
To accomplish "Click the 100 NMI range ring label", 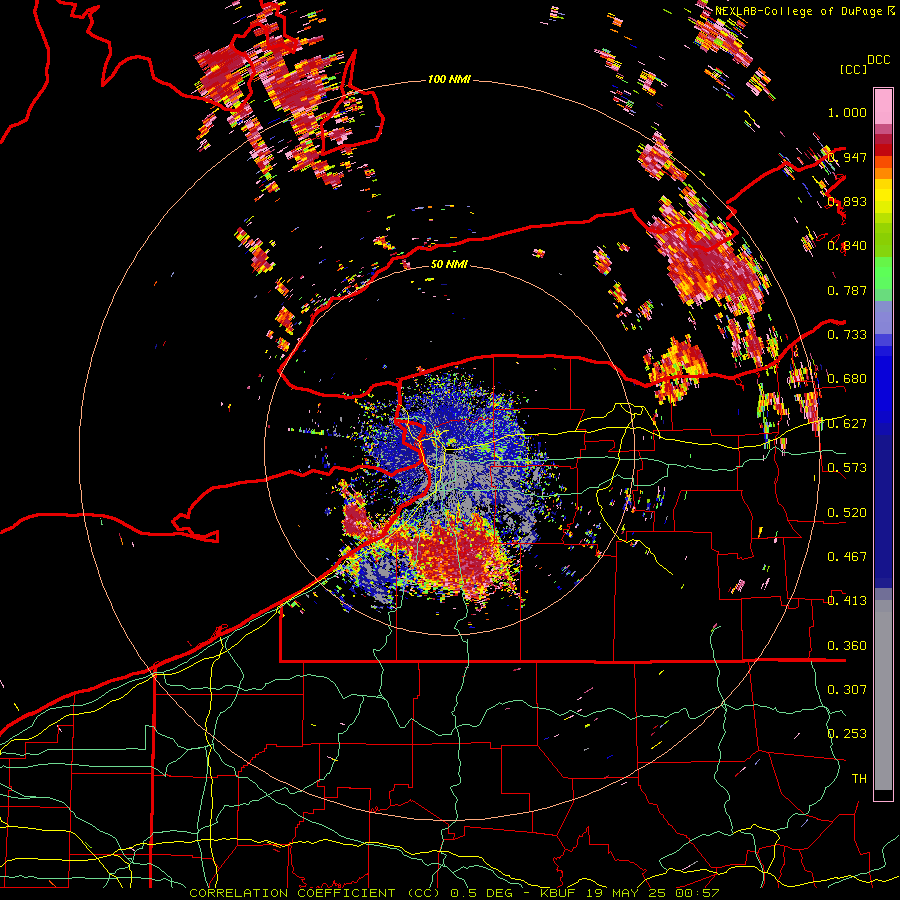I will 449,79.
